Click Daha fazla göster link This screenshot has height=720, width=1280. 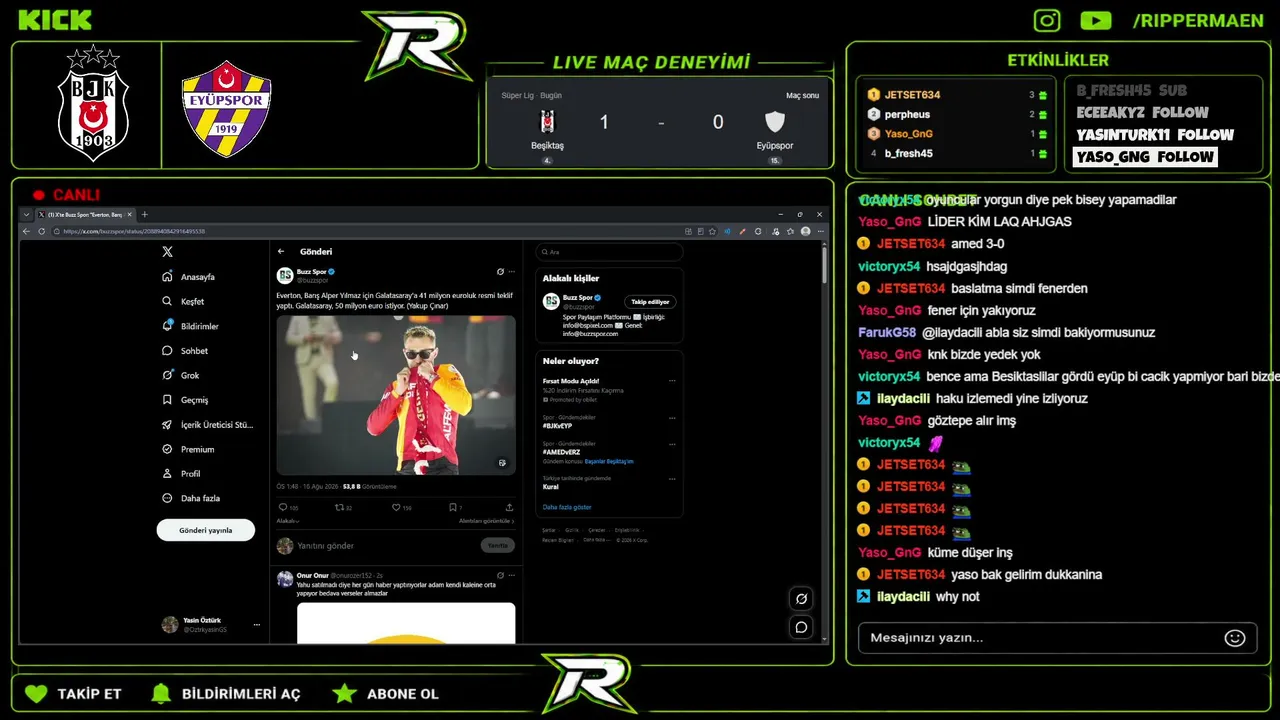567,507
